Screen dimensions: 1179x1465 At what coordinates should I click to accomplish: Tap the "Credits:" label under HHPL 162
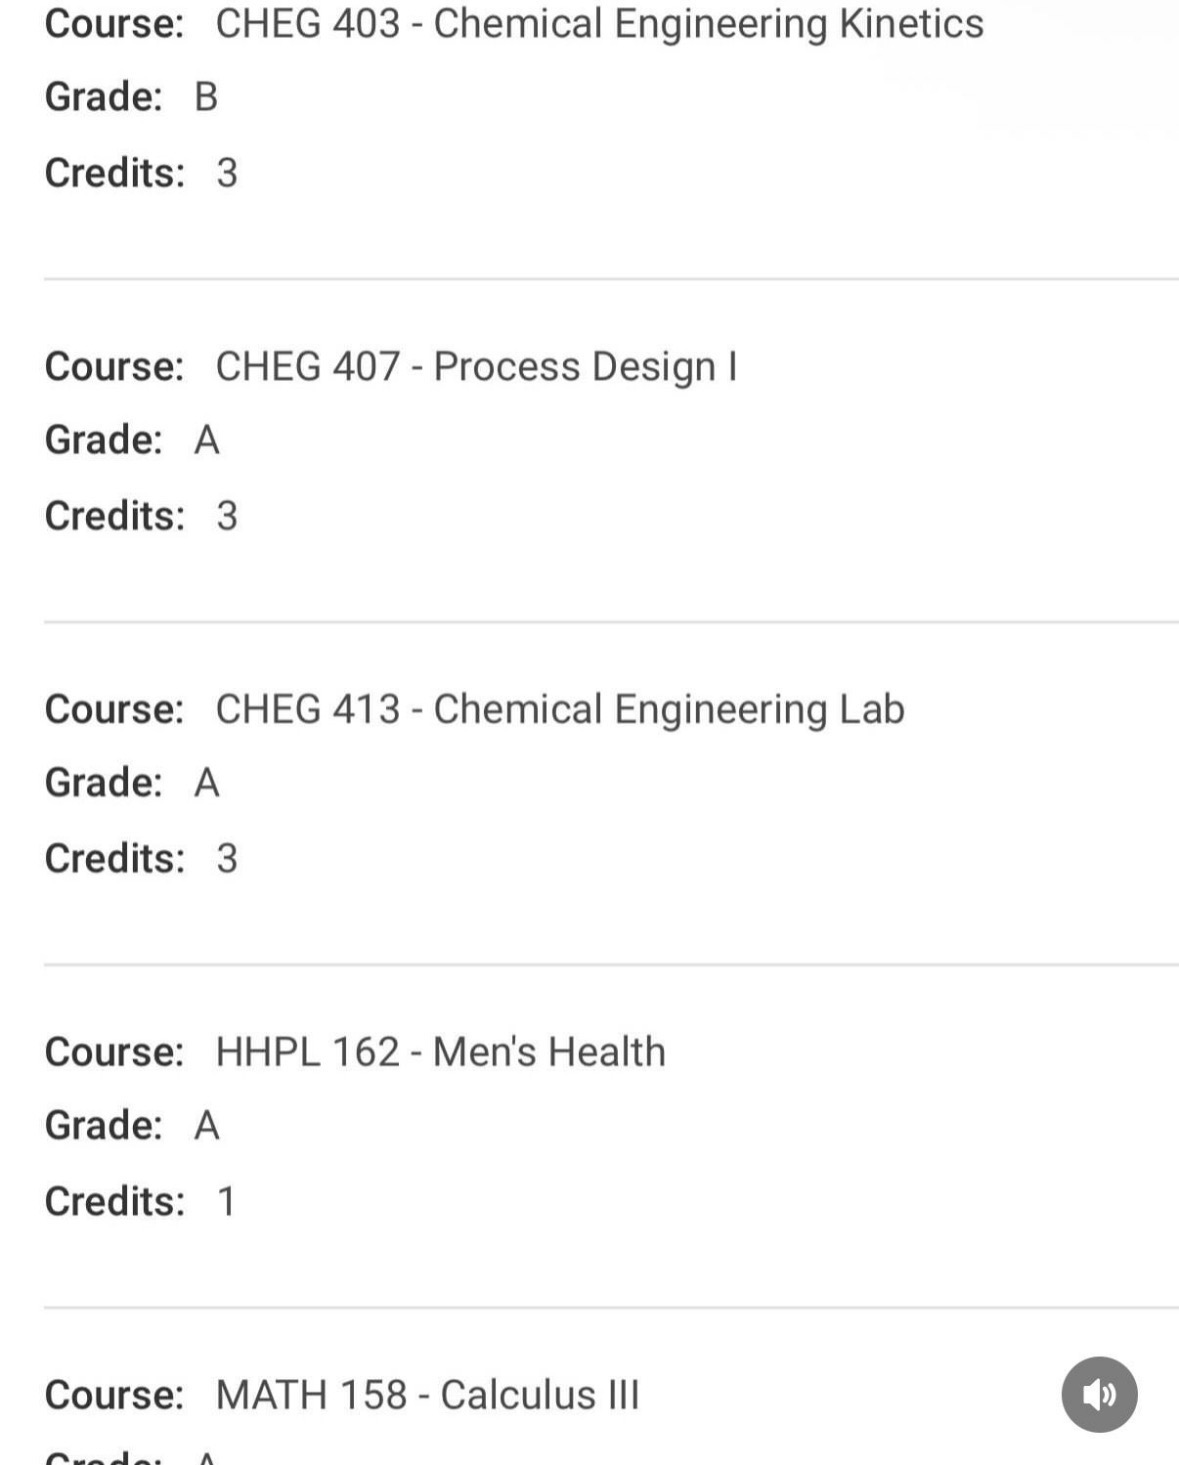coord(114,1202)
